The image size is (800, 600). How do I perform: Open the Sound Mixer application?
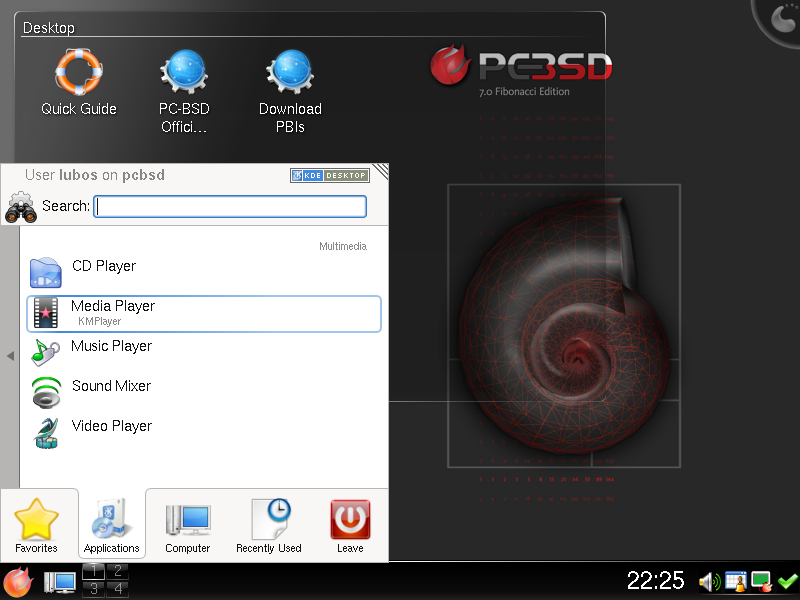pos(204,393)
